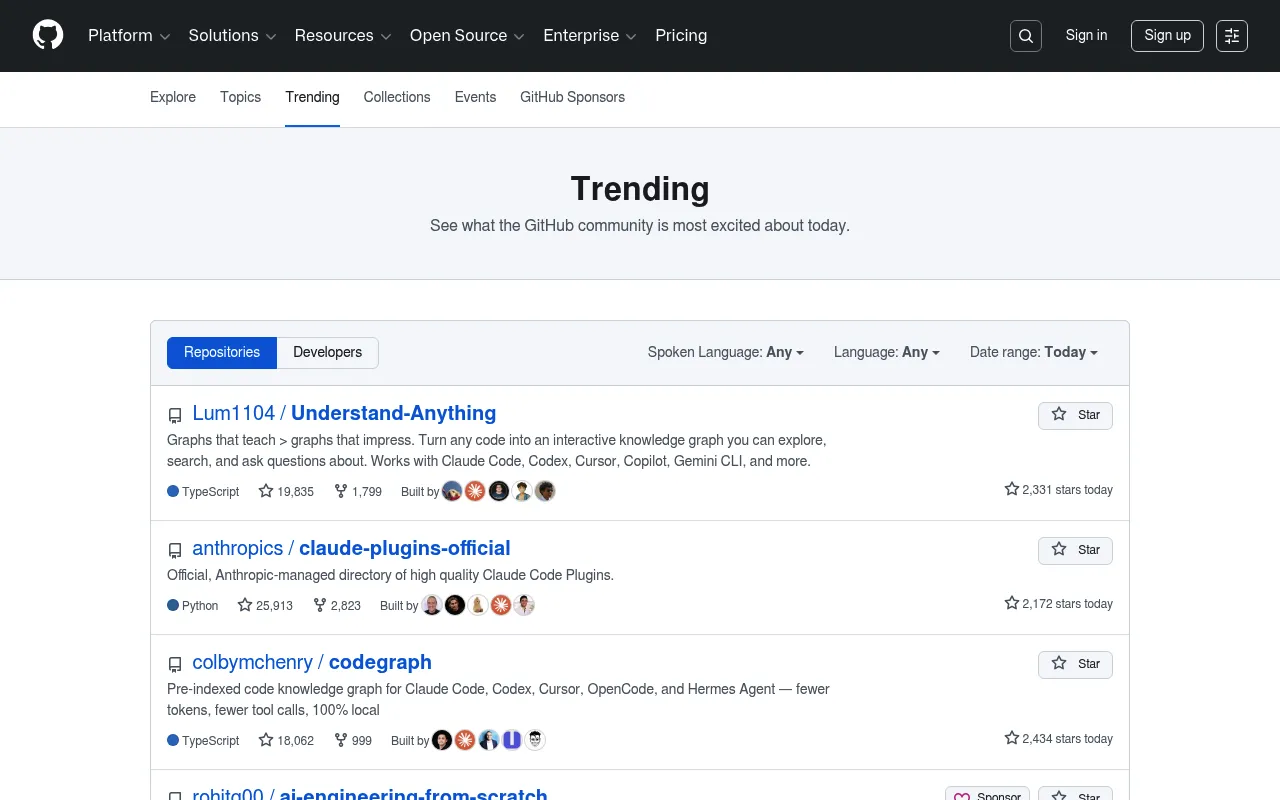Click first contributor avatar of codegraph
Screen dimensions: 1280x800
(x=442, y=740)
